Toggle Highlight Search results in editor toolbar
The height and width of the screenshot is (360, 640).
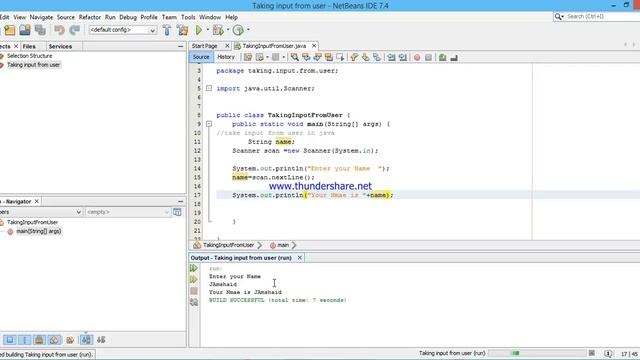coord(329,57)
